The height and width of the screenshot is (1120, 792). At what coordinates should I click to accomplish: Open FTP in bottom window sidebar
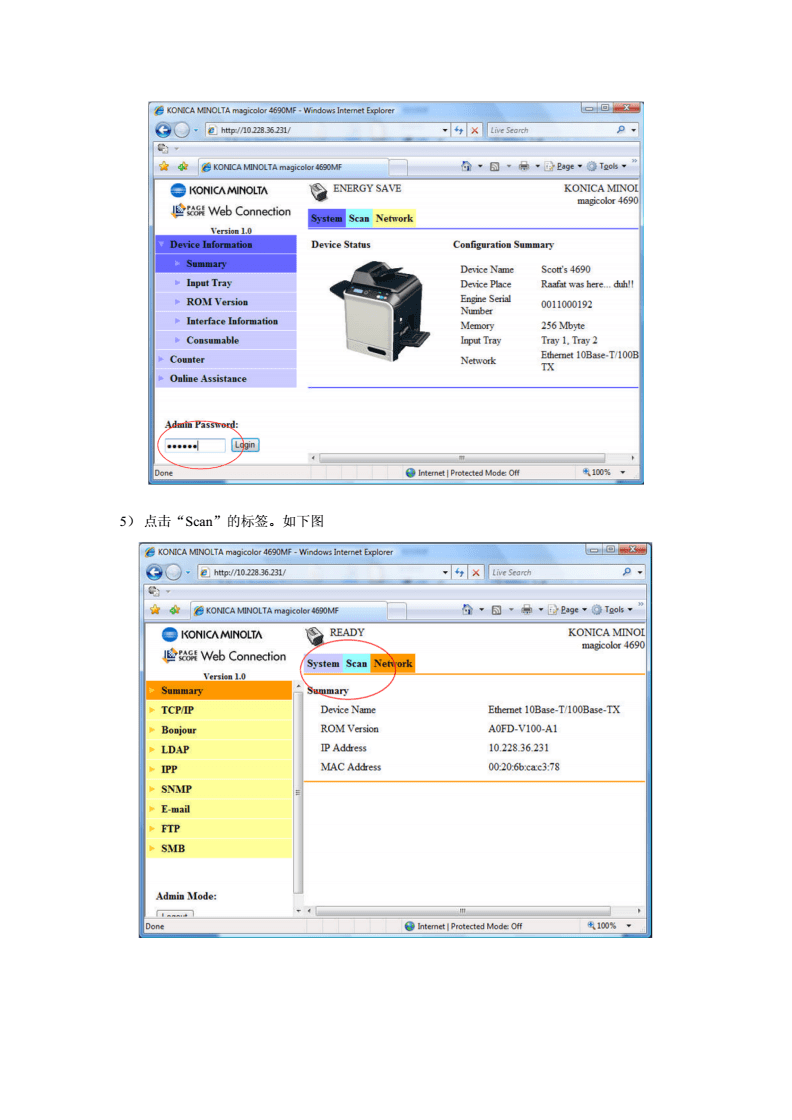[219, 829]
